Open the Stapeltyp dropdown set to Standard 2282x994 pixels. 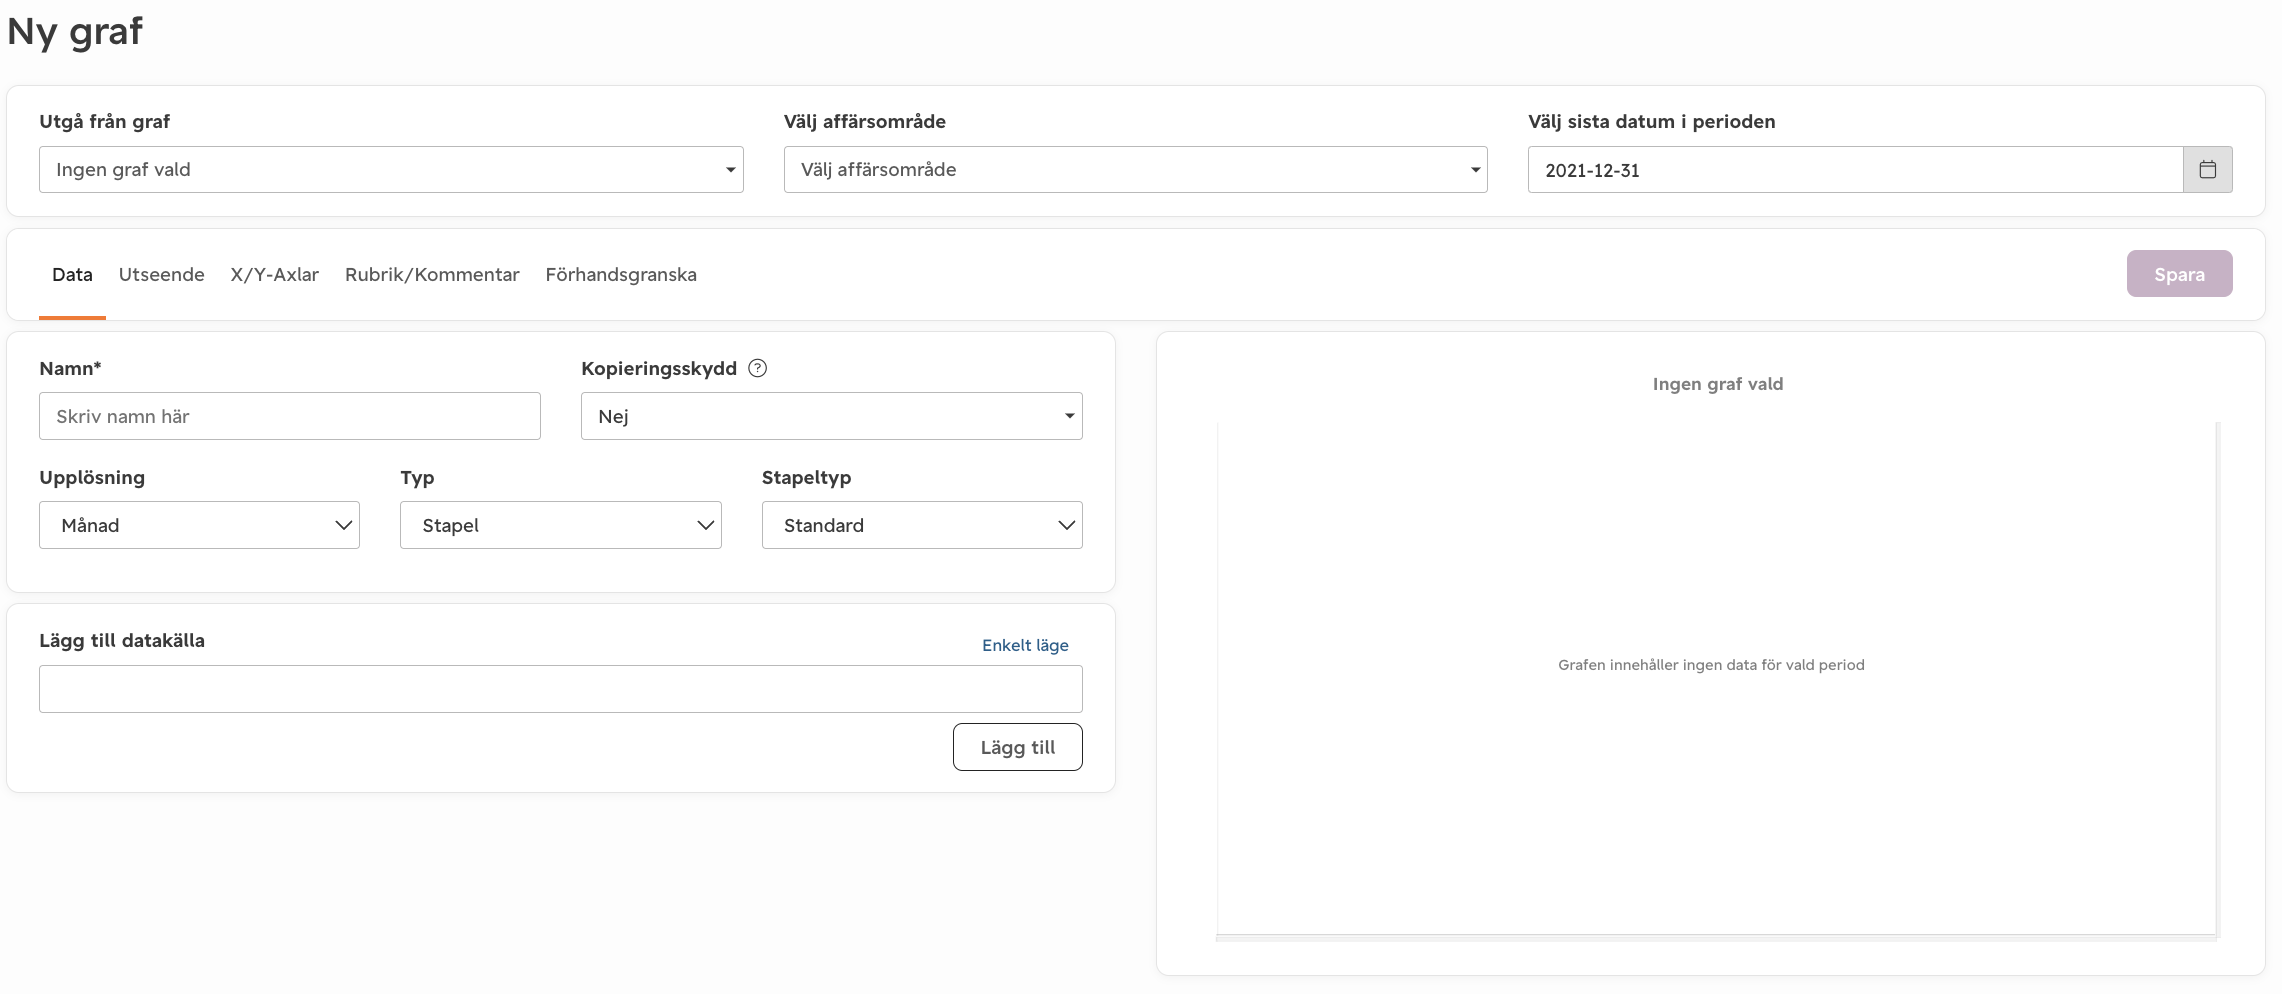coord(922,525)
